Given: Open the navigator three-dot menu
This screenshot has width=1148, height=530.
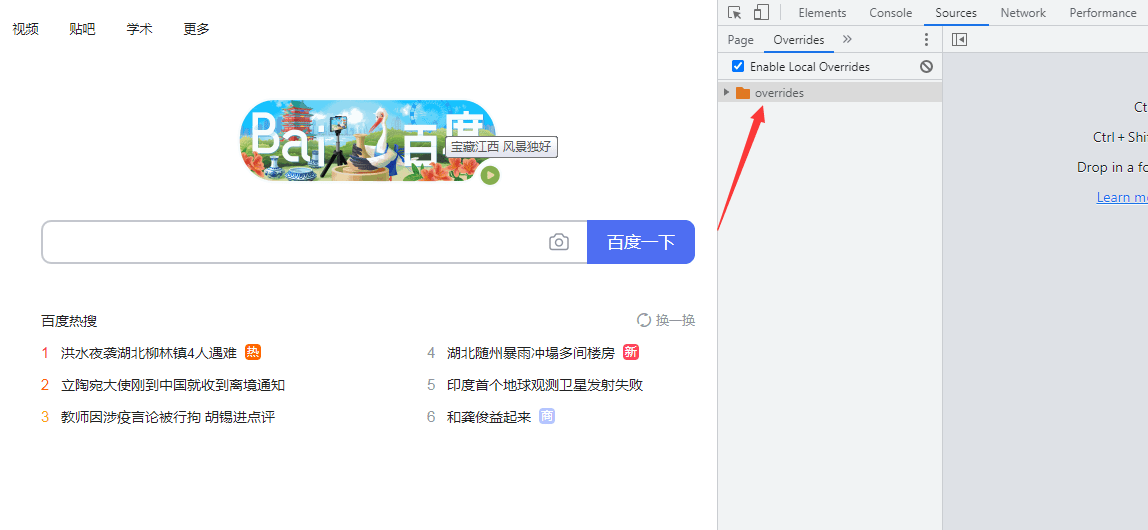Looking at the screenshot, I should pyautogui.click(x=926, y=40).
